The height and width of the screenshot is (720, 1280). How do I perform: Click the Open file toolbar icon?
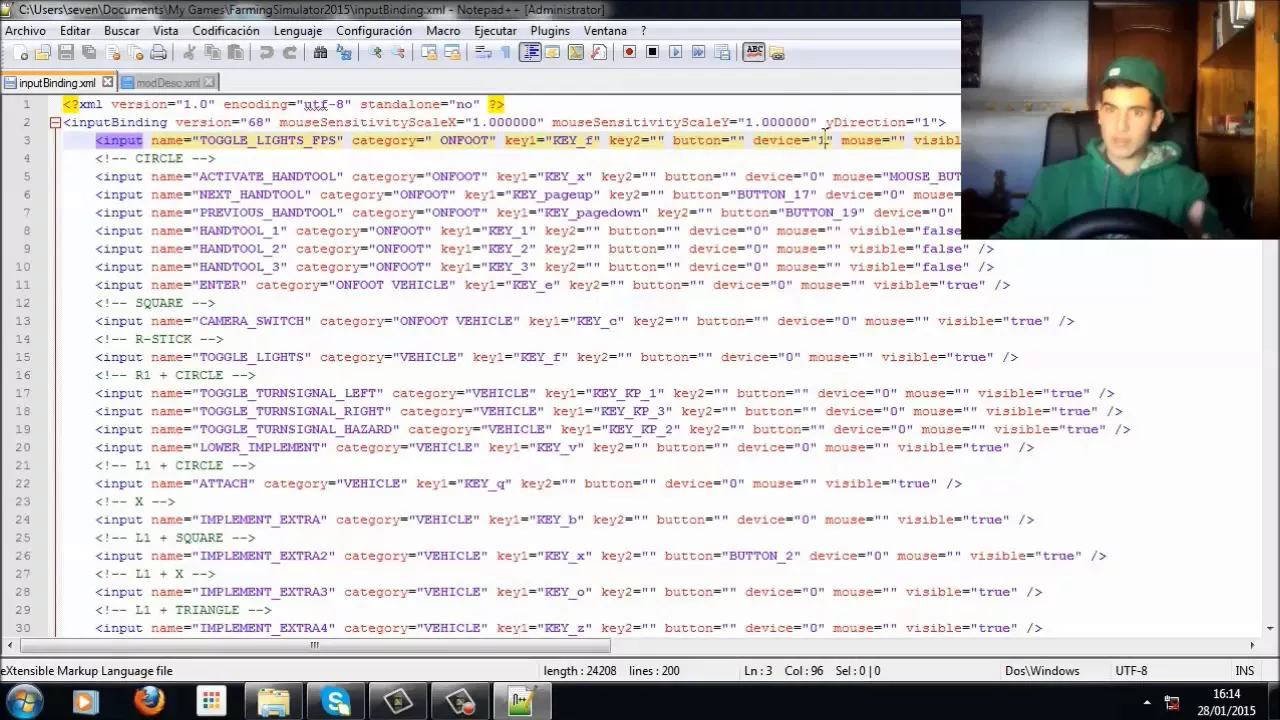point(42,52)
